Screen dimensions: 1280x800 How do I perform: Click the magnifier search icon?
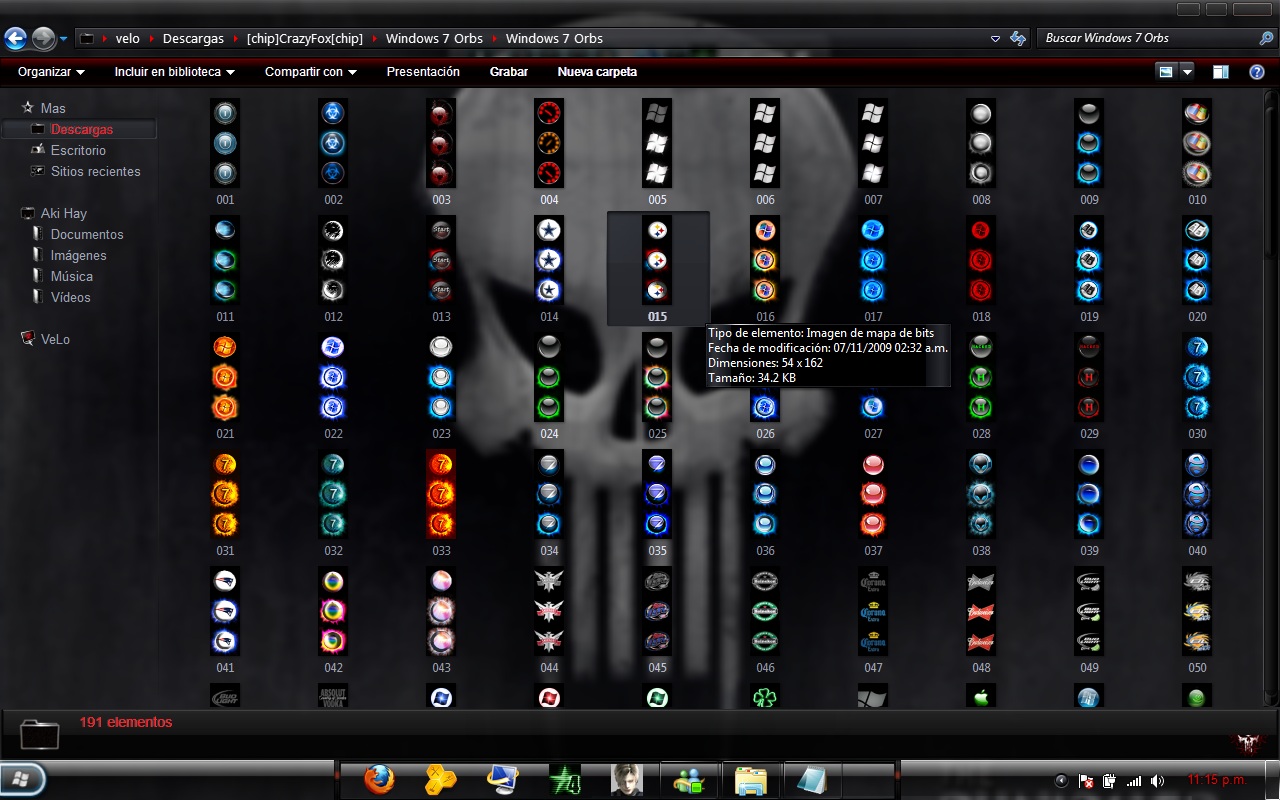click(1266, 38)
